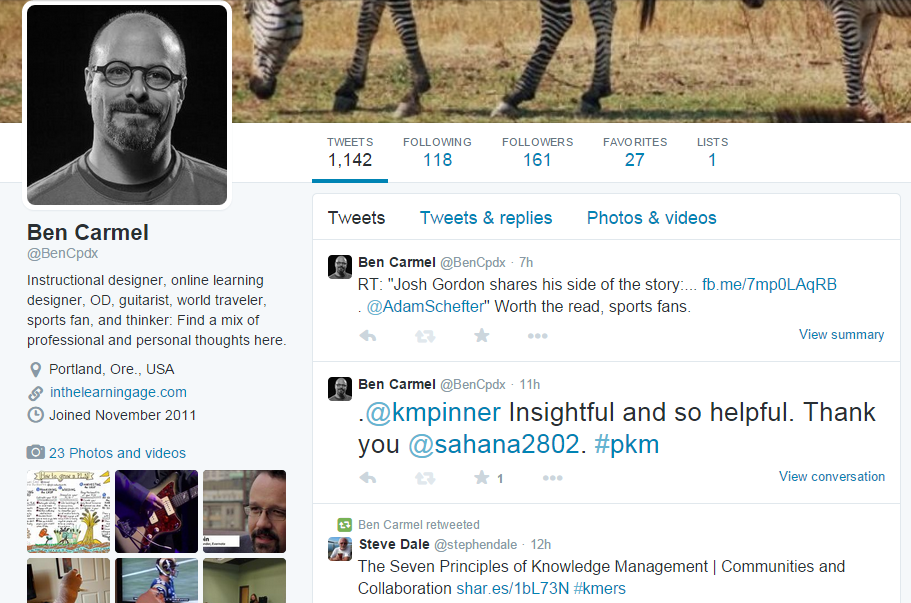
Task: Retweet the @kmpinner Insightful tweet
Action: 425,478
